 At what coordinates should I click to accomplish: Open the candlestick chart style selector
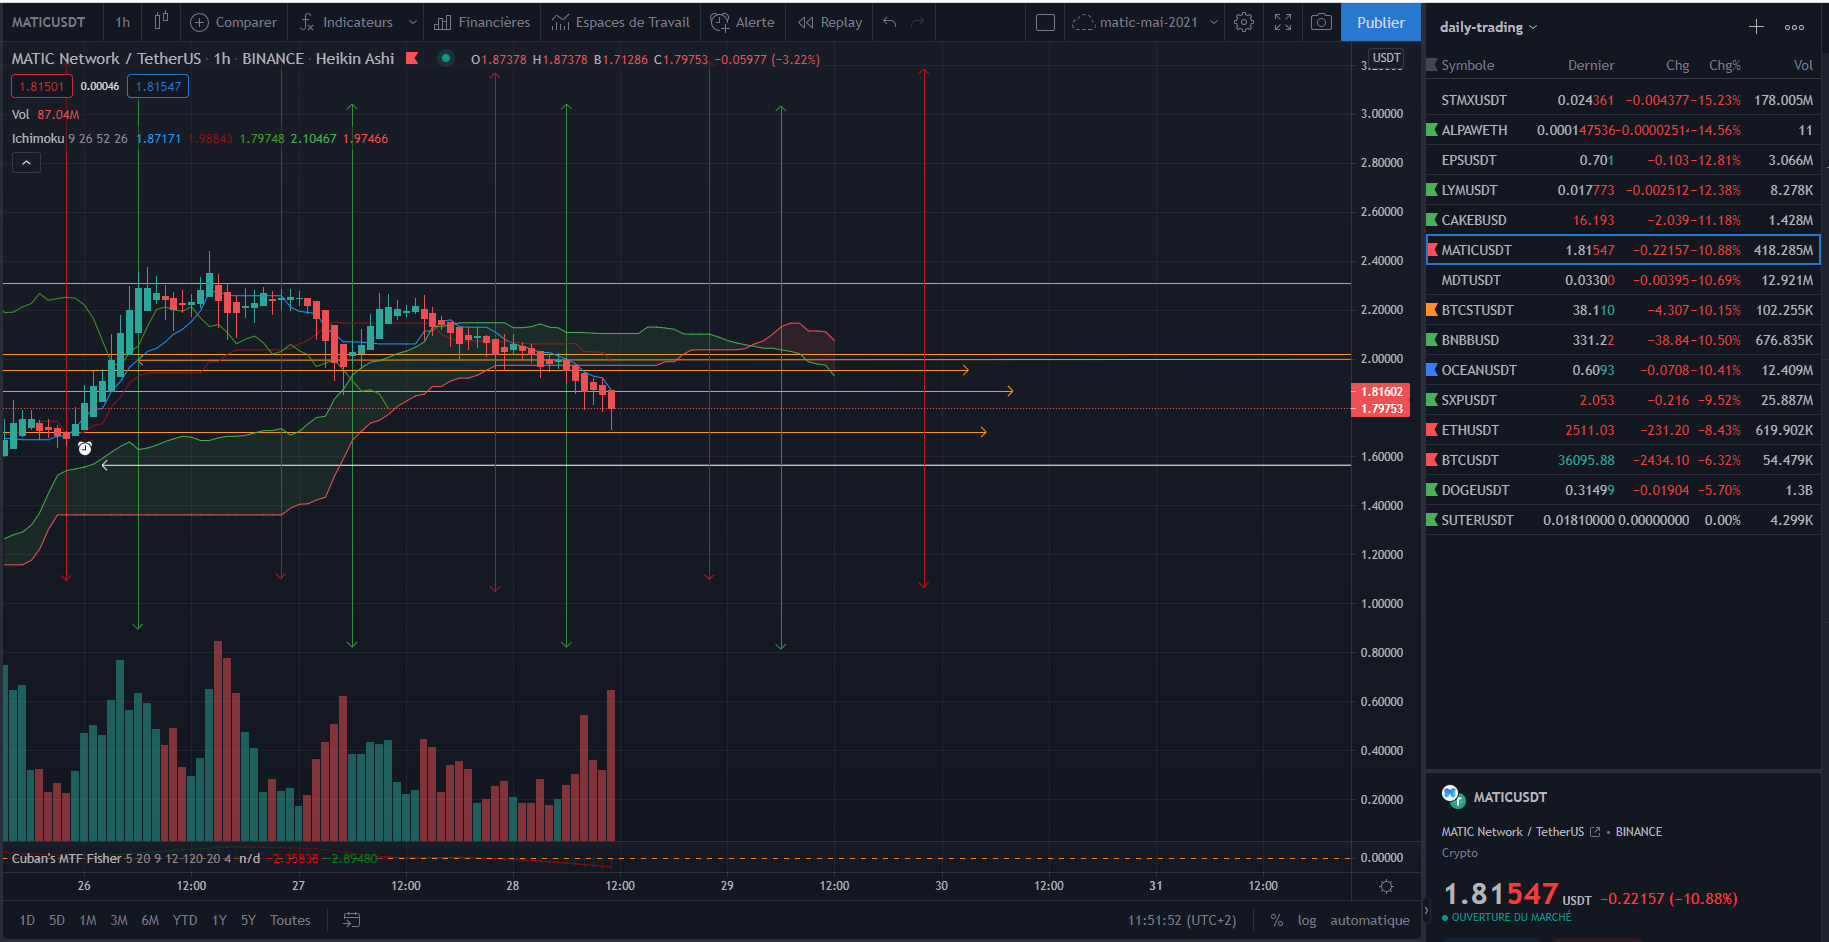pos(160,22)
